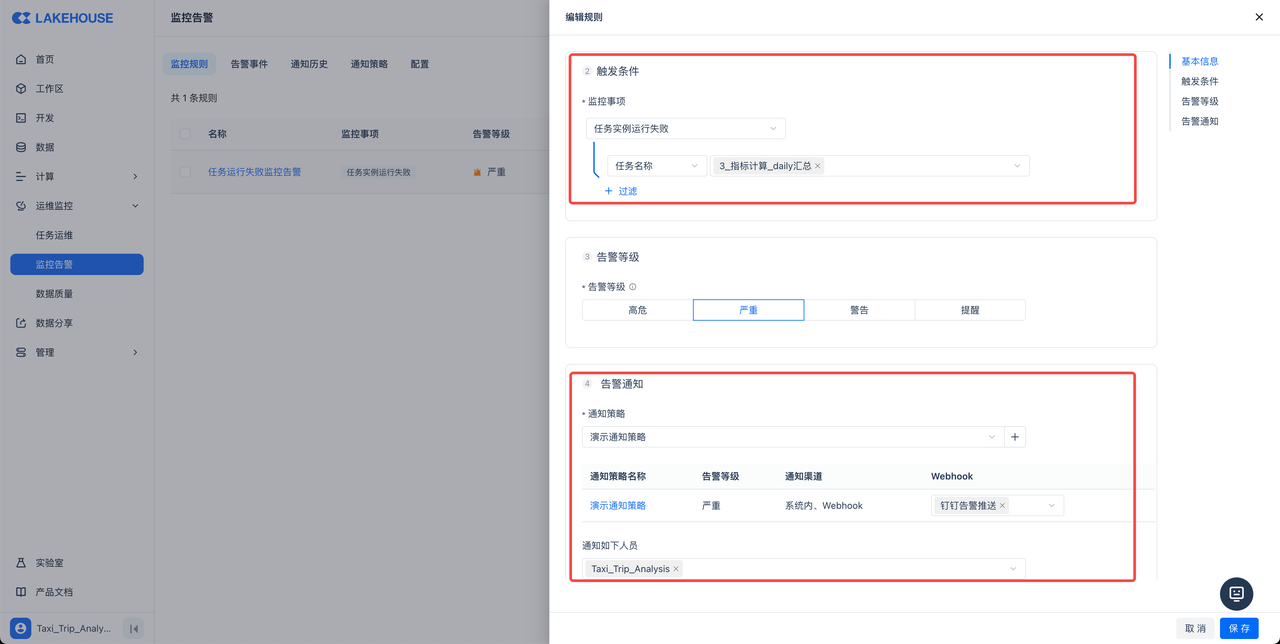
Task: Open the 任务名称 filter field dropdown
Action: click(x=656, y=166)
